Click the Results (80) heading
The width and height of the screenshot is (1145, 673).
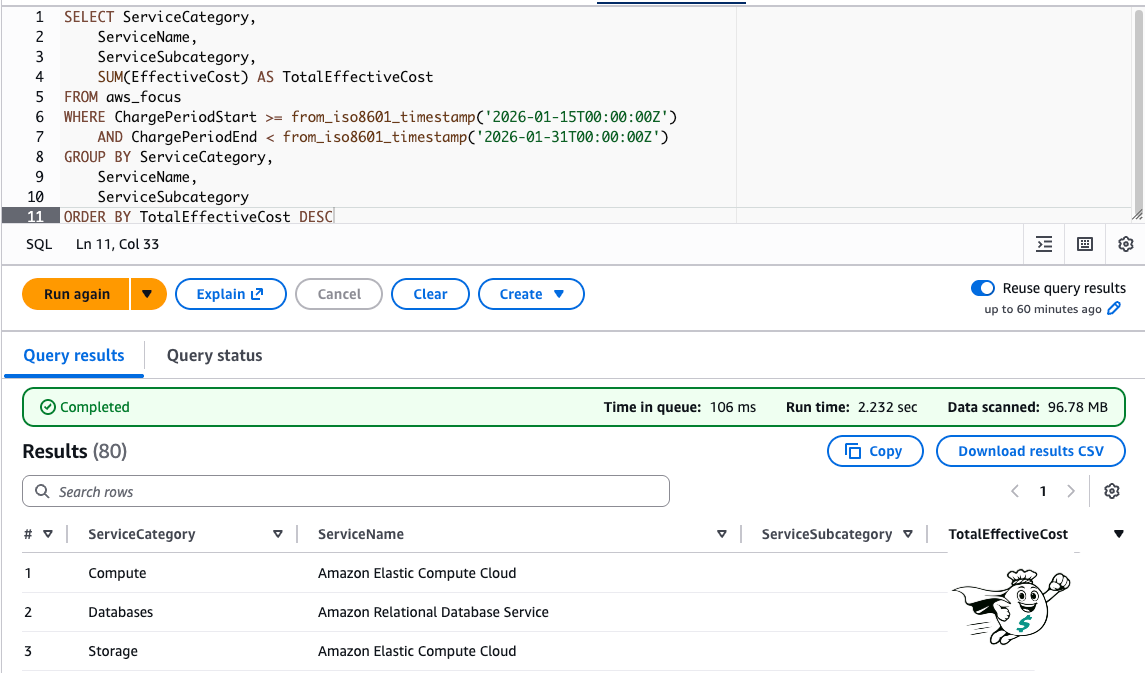point(74,451)
